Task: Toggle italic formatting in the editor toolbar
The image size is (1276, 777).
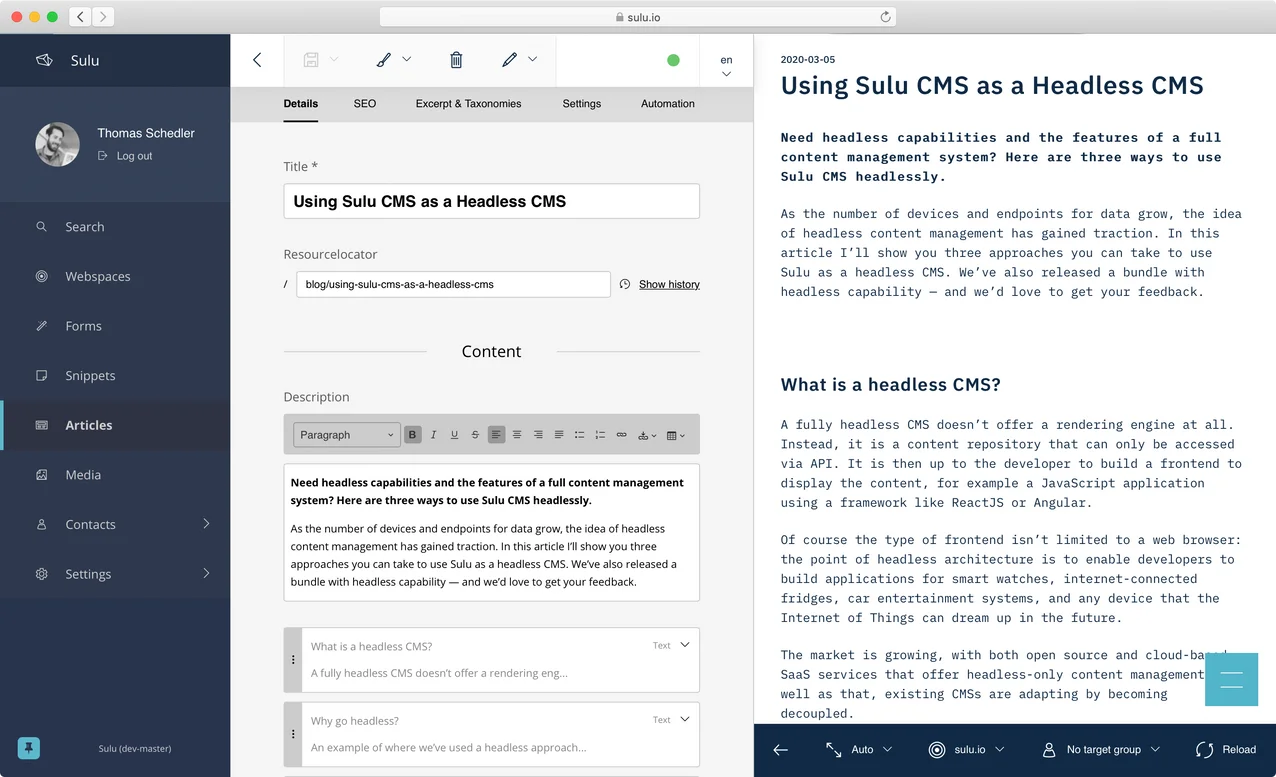Action: (433, 435)
